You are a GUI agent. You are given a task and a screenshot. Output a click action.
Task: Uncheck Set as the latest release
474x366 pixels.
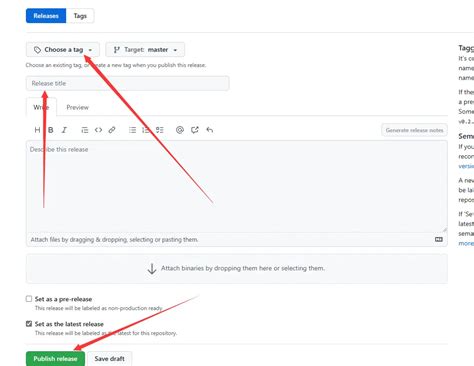pos(29,324)
